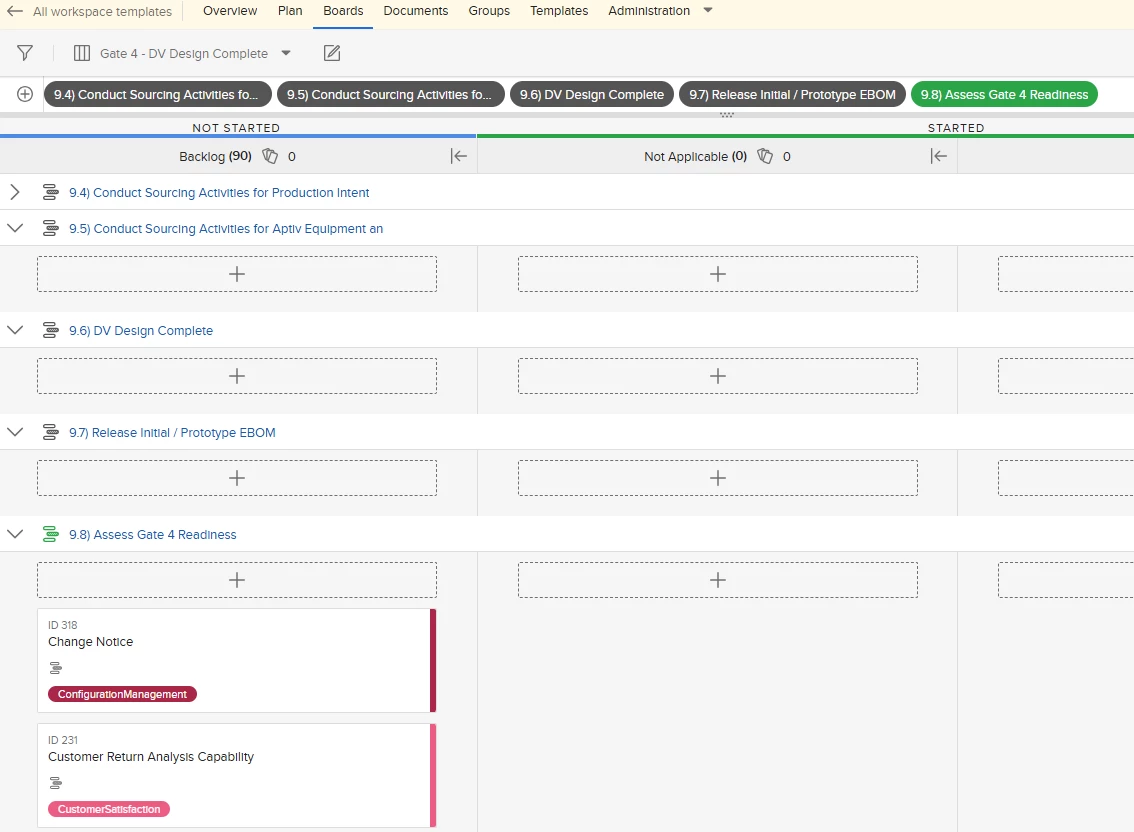Open the Groups tab
Image resolution: width=1134 pixels, height=832 pixels.
489,11
